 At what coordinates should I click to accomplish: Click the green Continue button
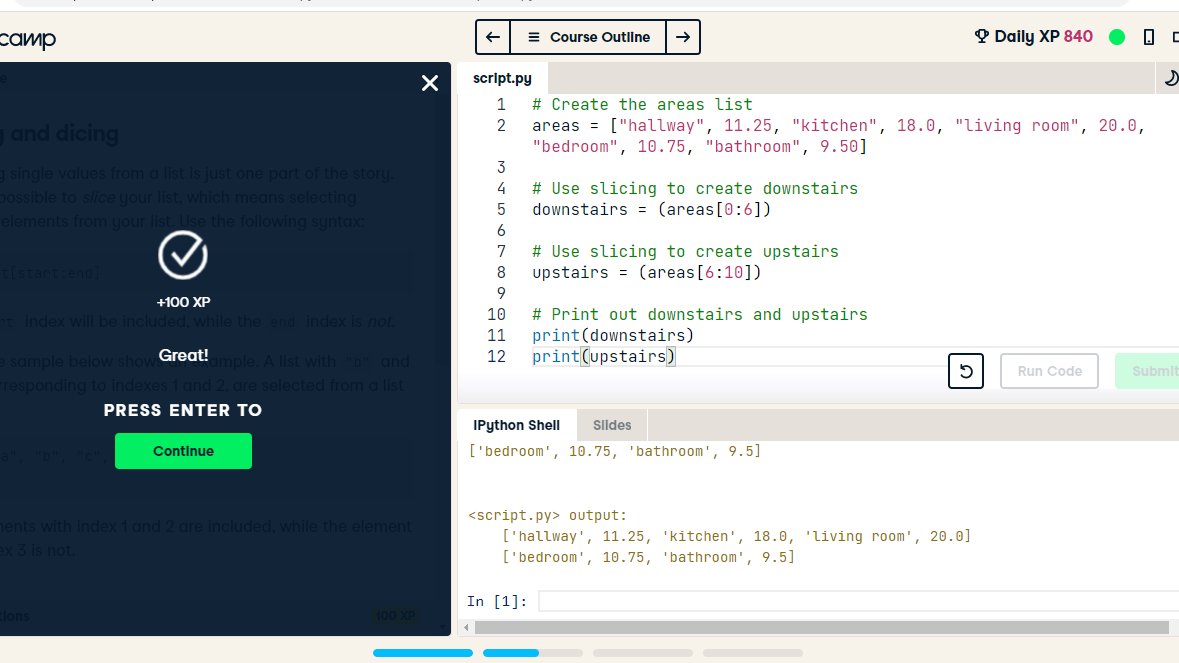183,451
